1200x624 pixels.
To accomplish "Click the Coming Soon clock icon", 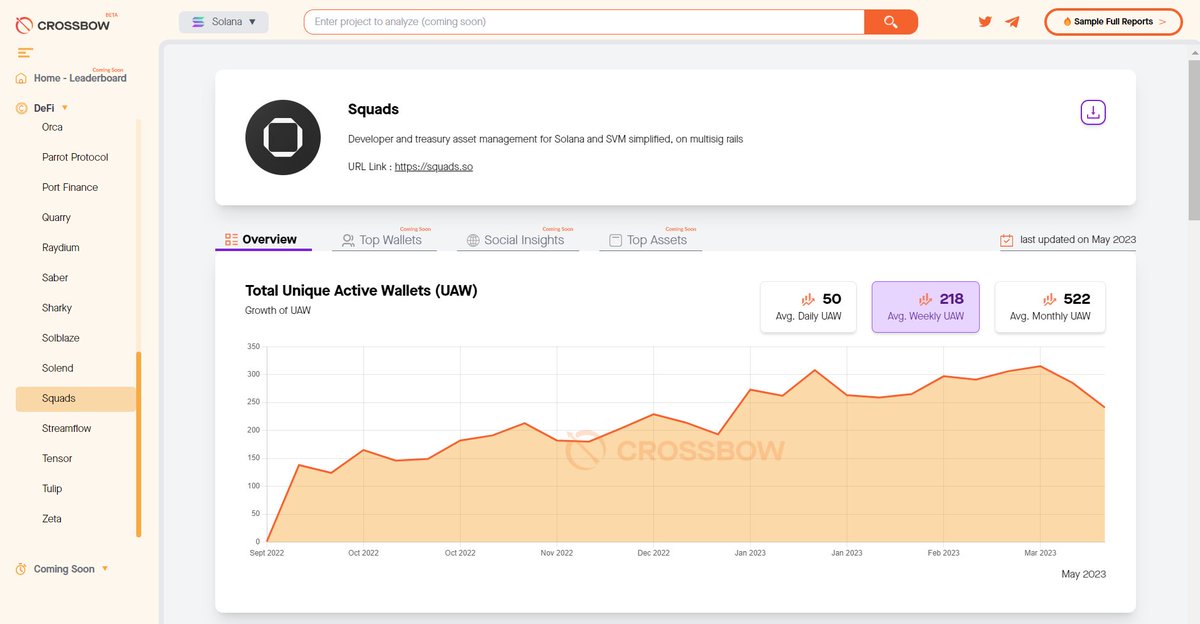I will point(22,569).
